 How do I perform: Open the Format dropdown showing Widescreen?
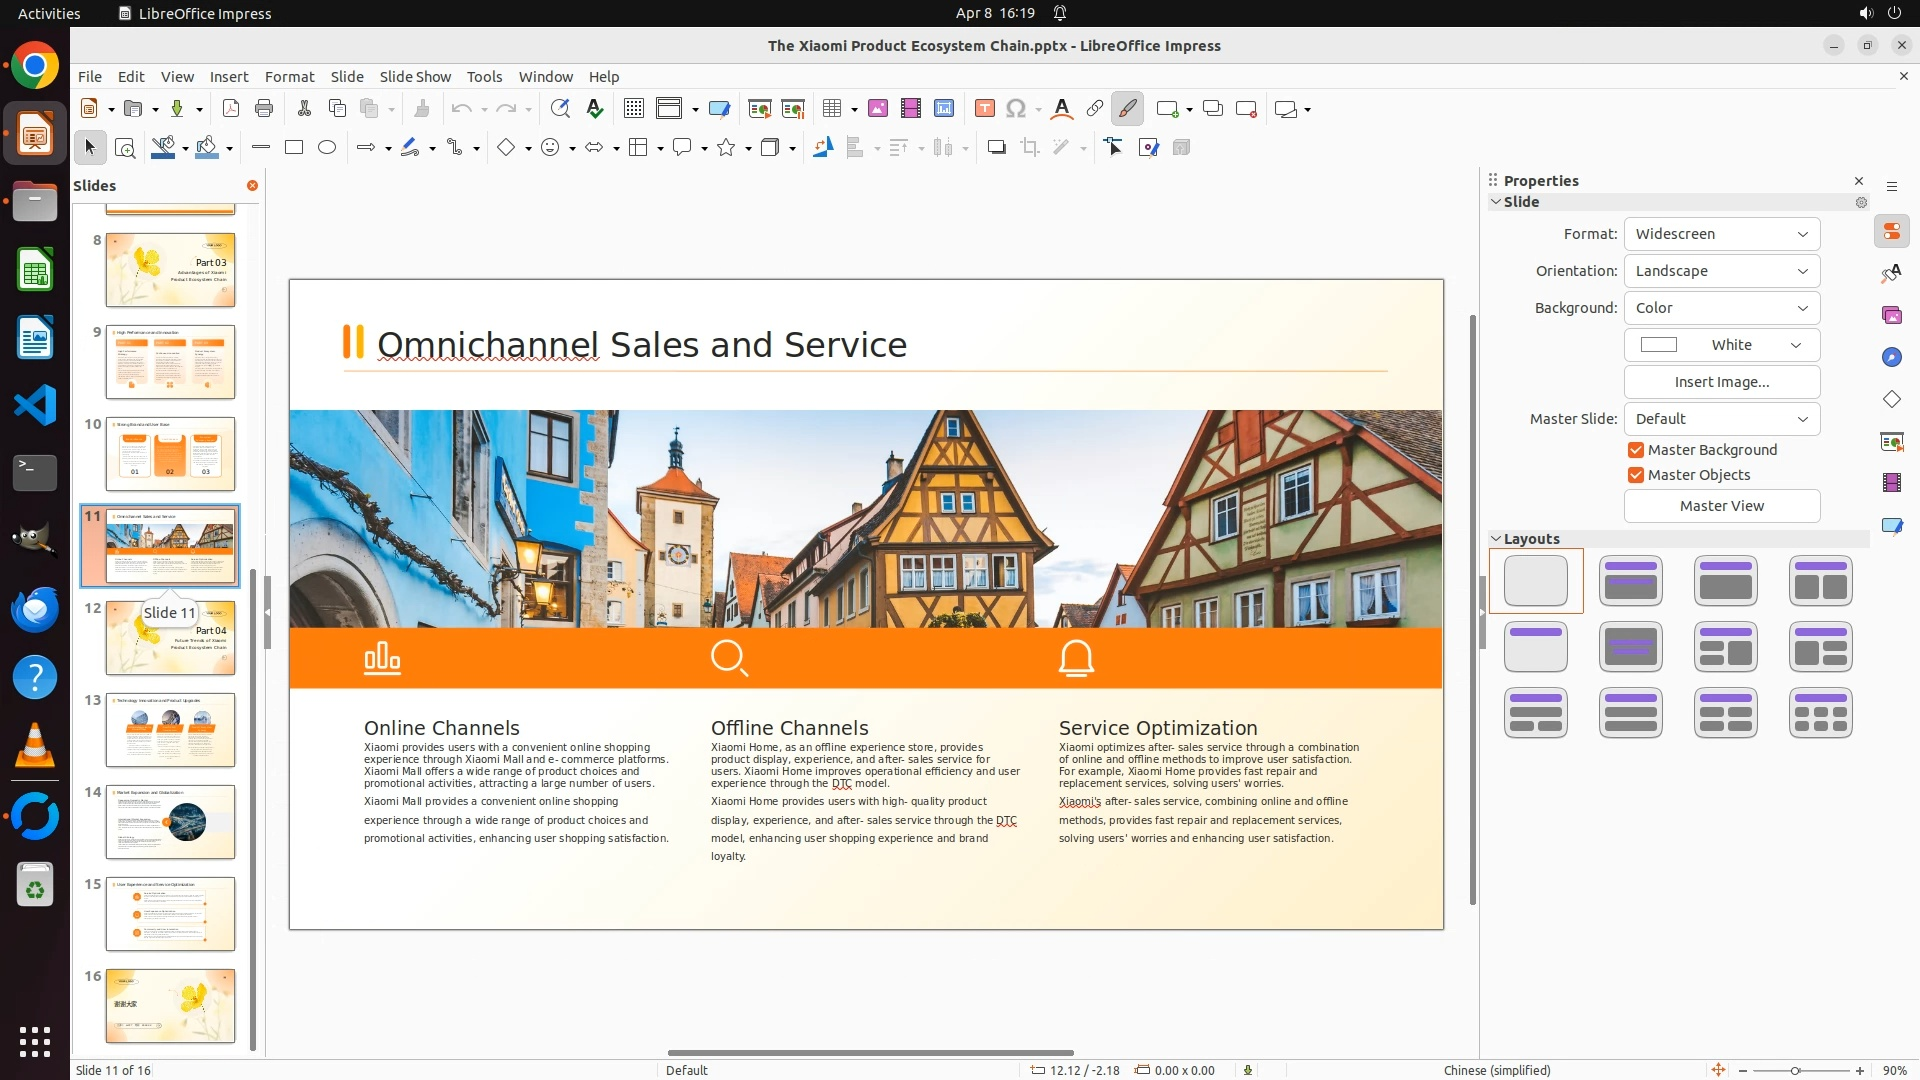1721,234
